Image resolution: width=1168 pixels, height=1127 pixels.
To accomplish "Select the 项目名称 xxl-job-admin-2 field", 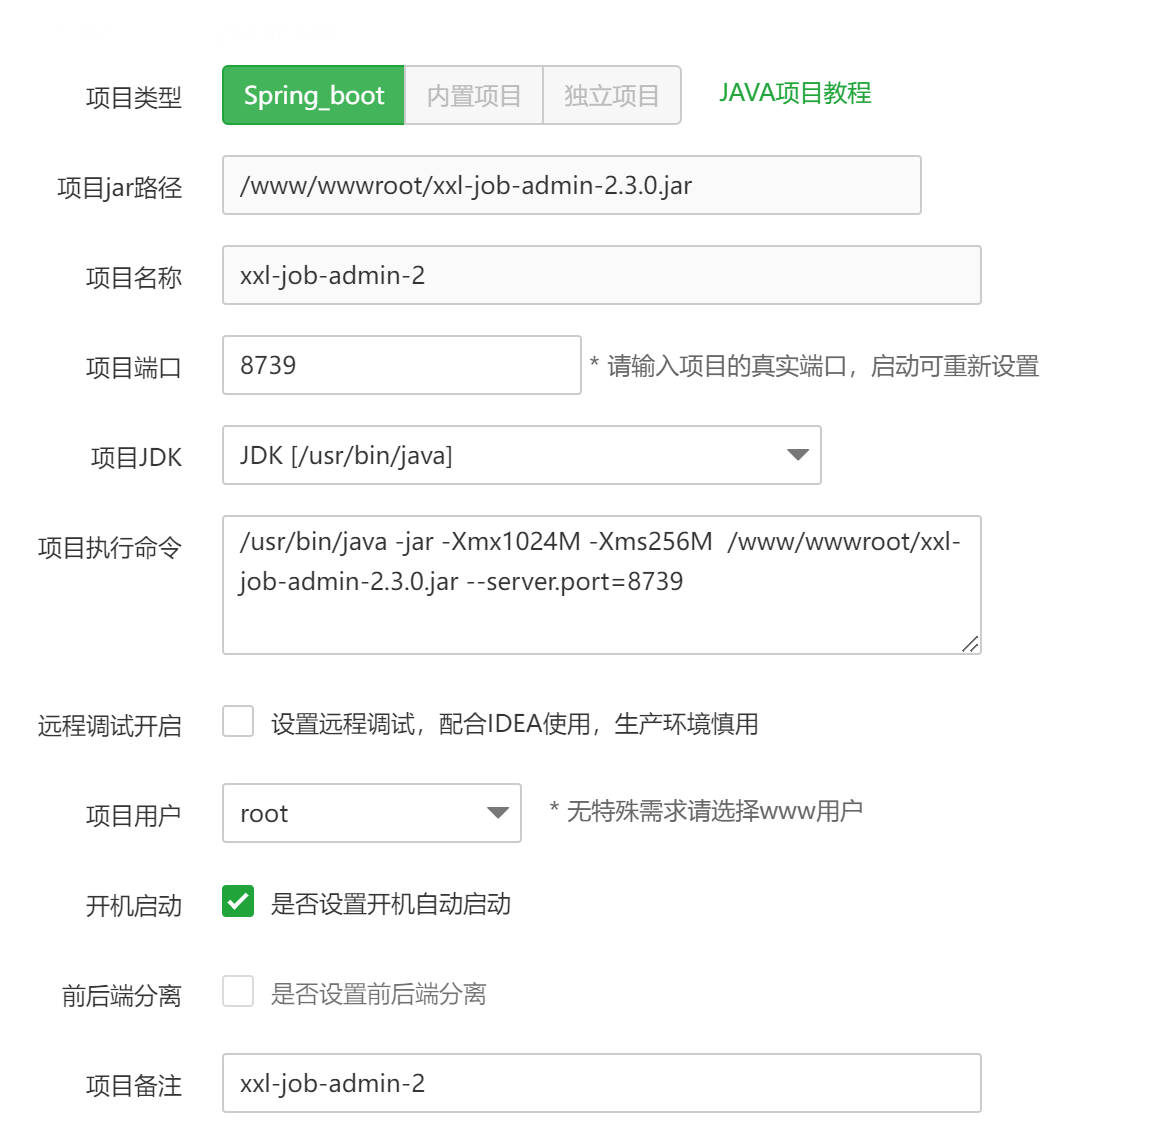I will (x=600, y=275).
